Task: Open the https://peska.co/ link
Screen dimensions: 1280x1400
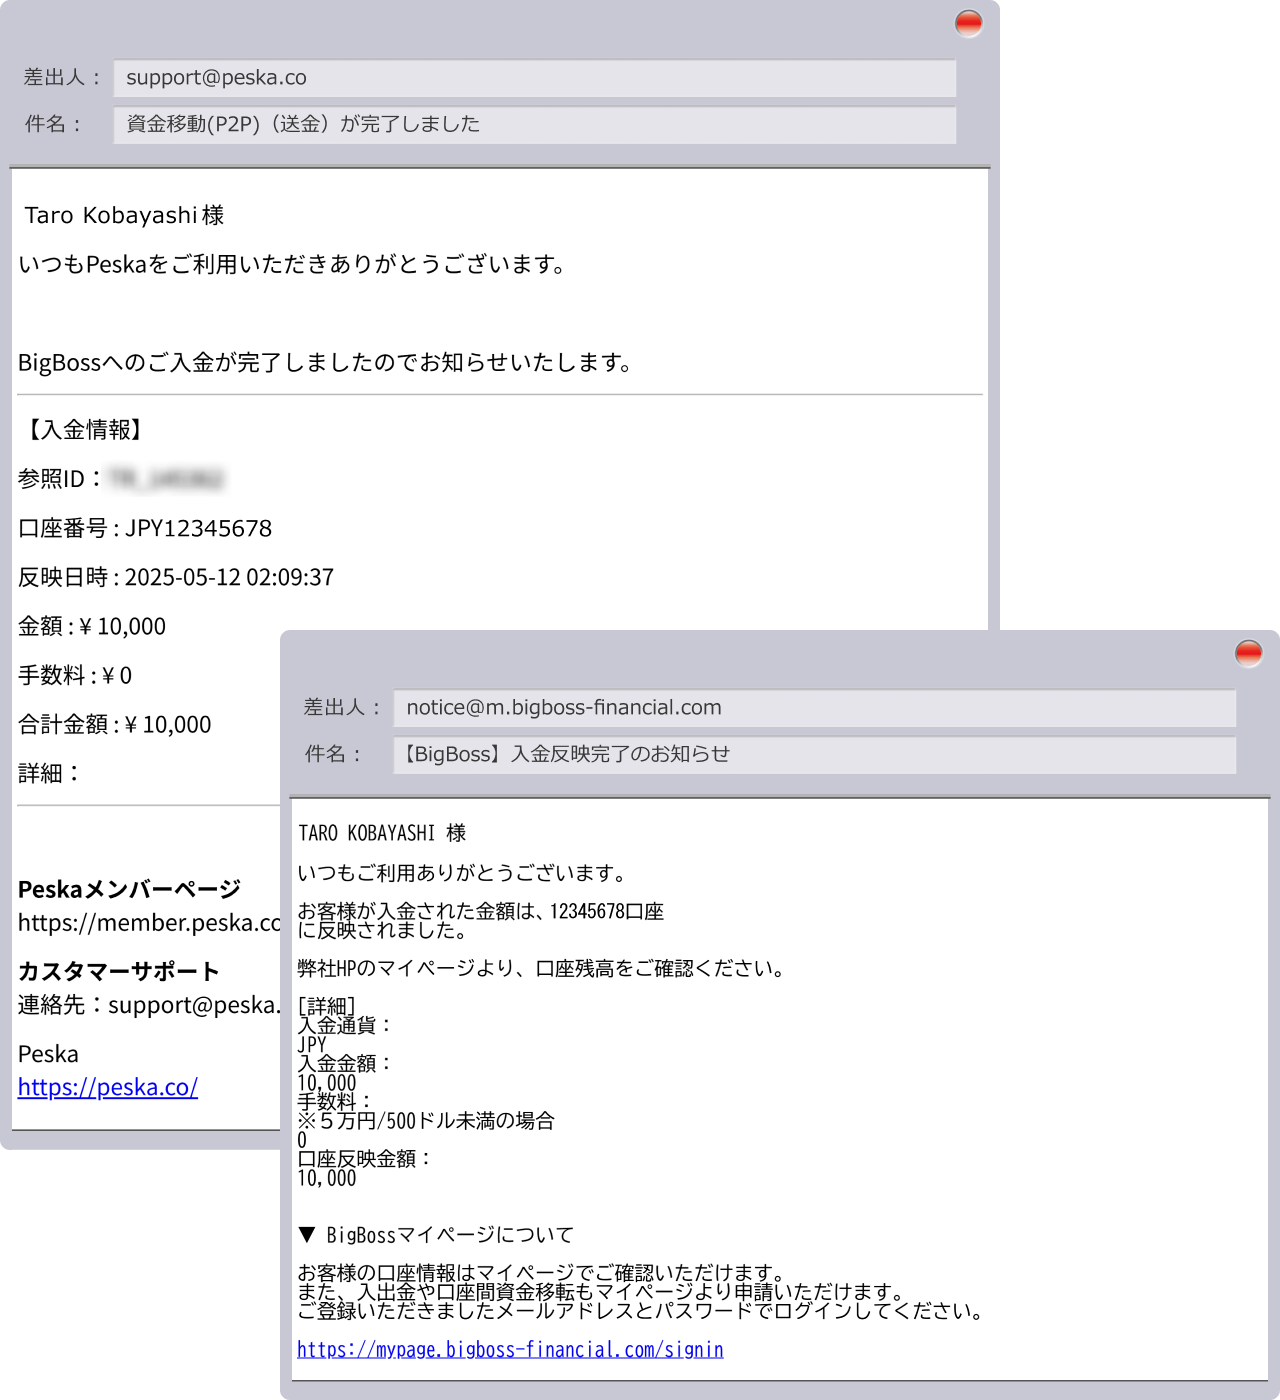Action: coord(108,1087)
